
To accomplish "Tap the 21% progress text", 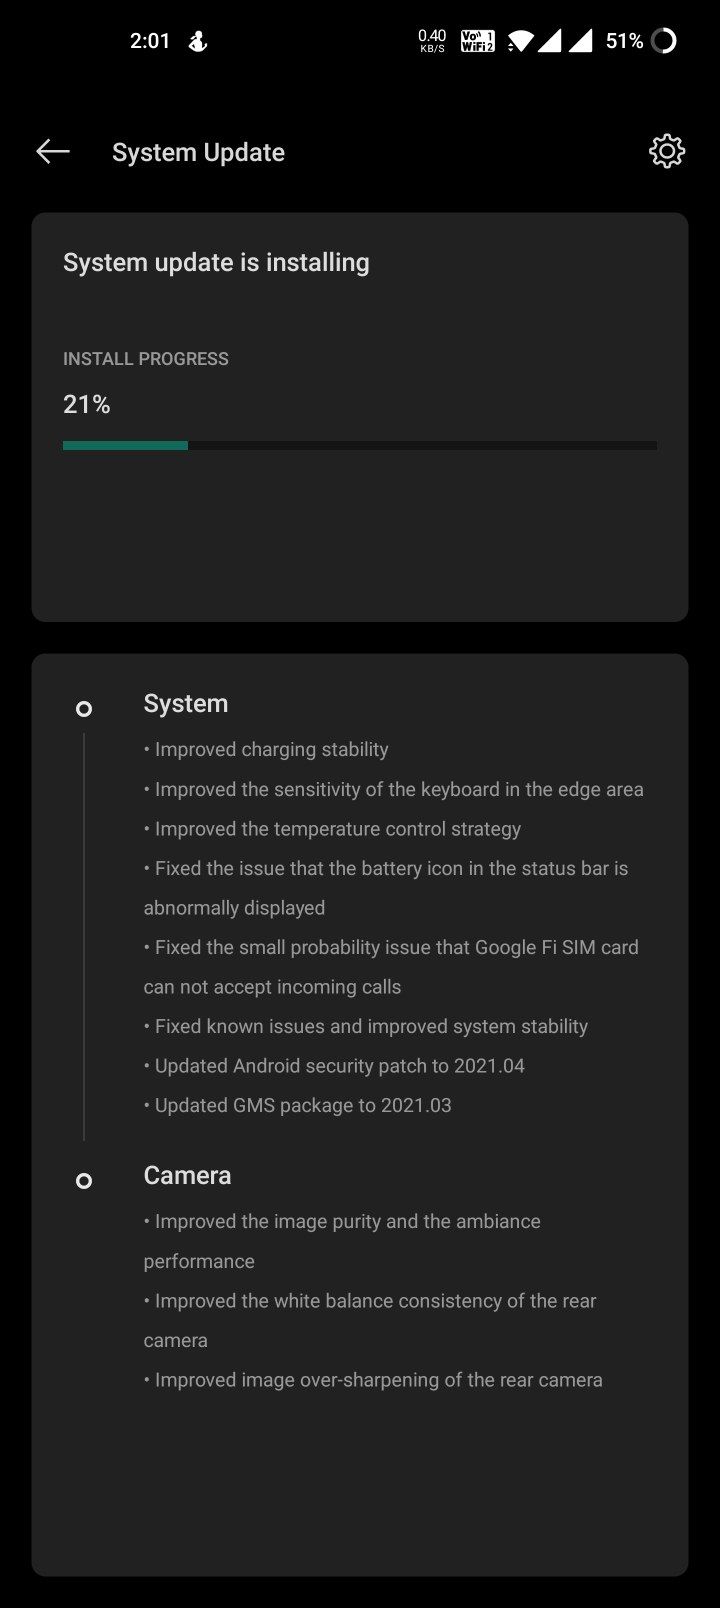I will click(x=87, y=404).
